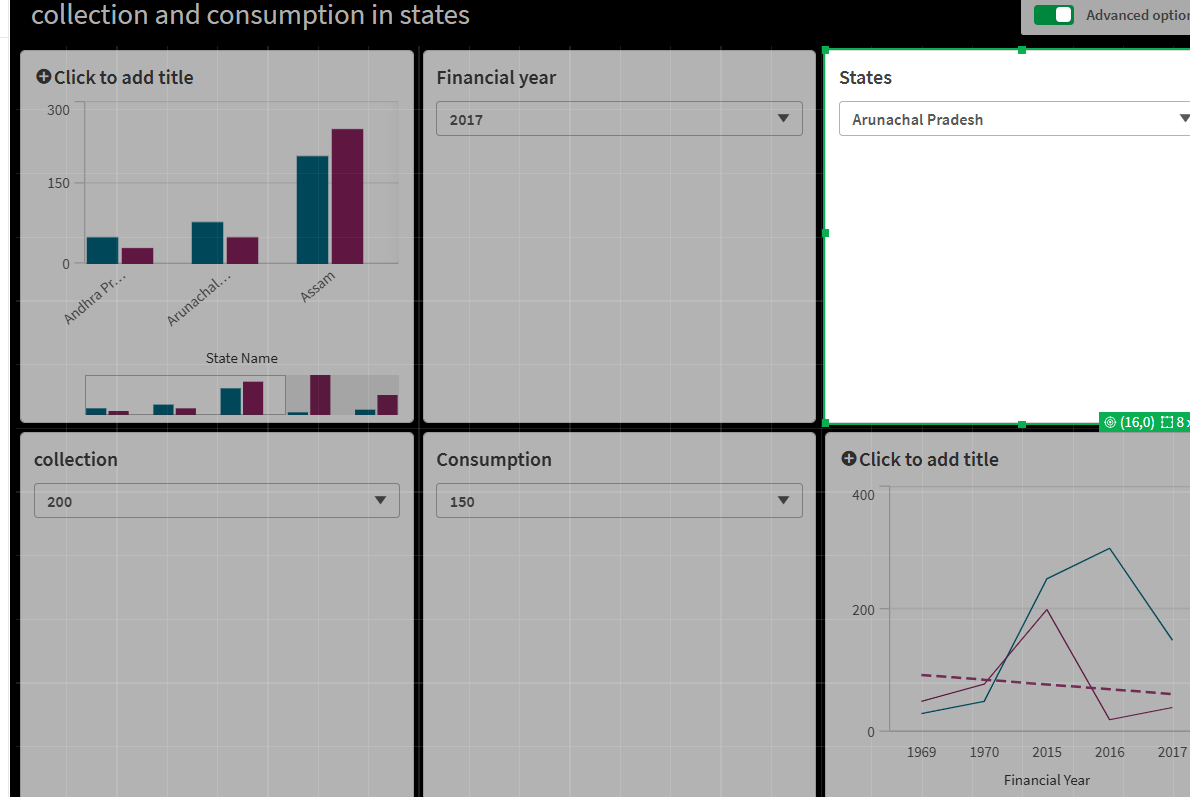Open the States dropdown arrow icon
This screenshot has width=1190, height=797.
1186,118
